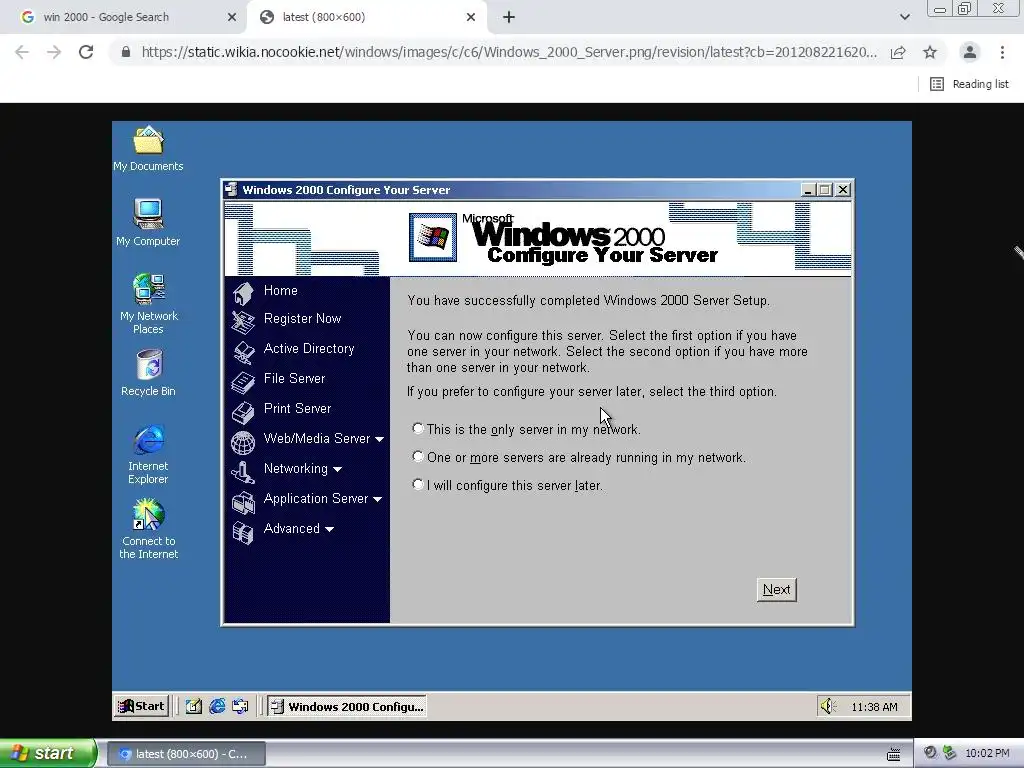Open File Server link
Viewport: 1024px width, 768px height.
click(x=295, y=379)
